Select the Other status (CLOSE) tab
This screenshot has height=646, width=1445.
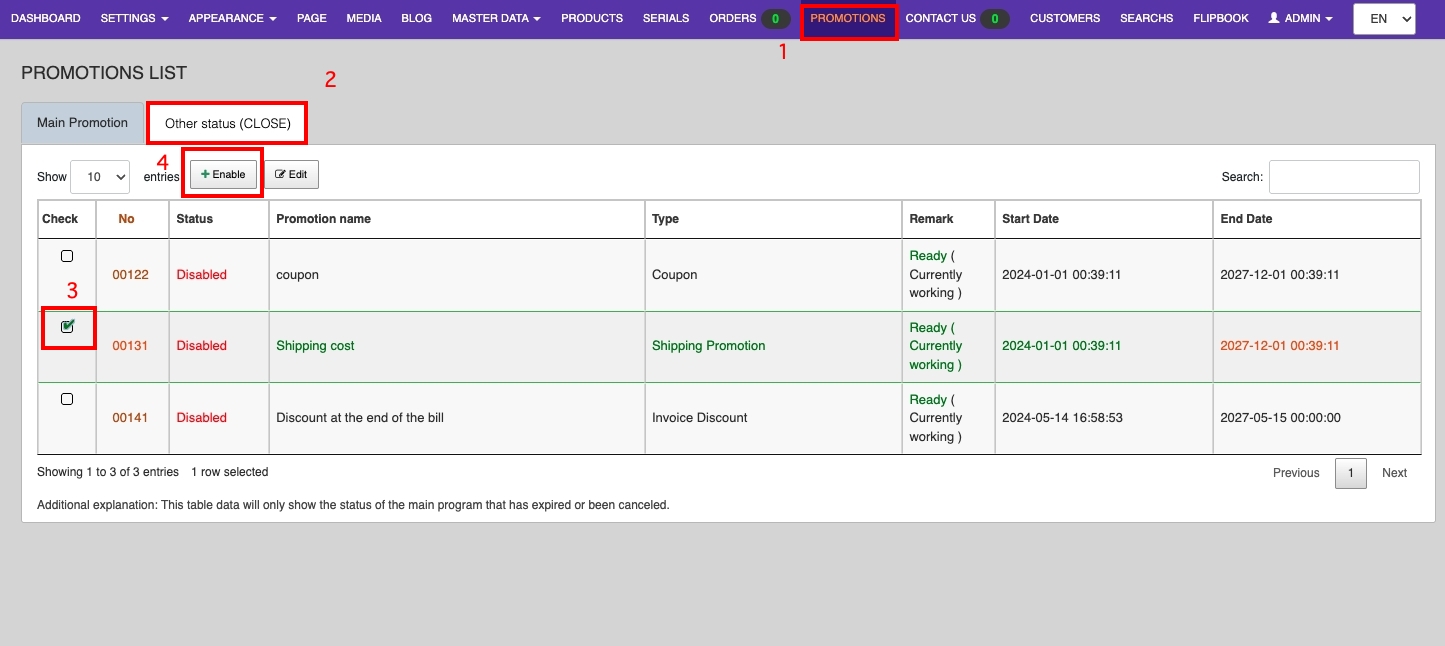[x=227, y=124]
